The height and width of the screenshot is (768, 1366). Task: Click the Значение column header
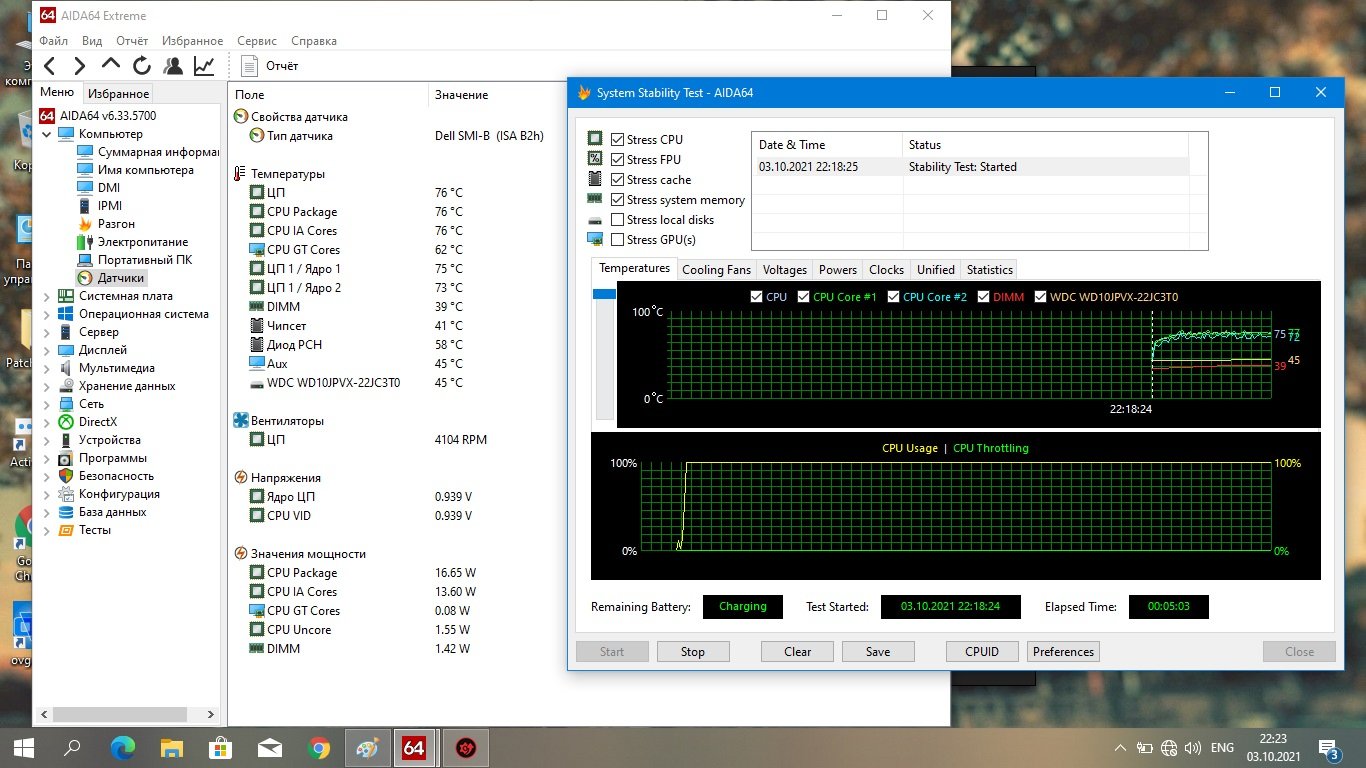461,95
